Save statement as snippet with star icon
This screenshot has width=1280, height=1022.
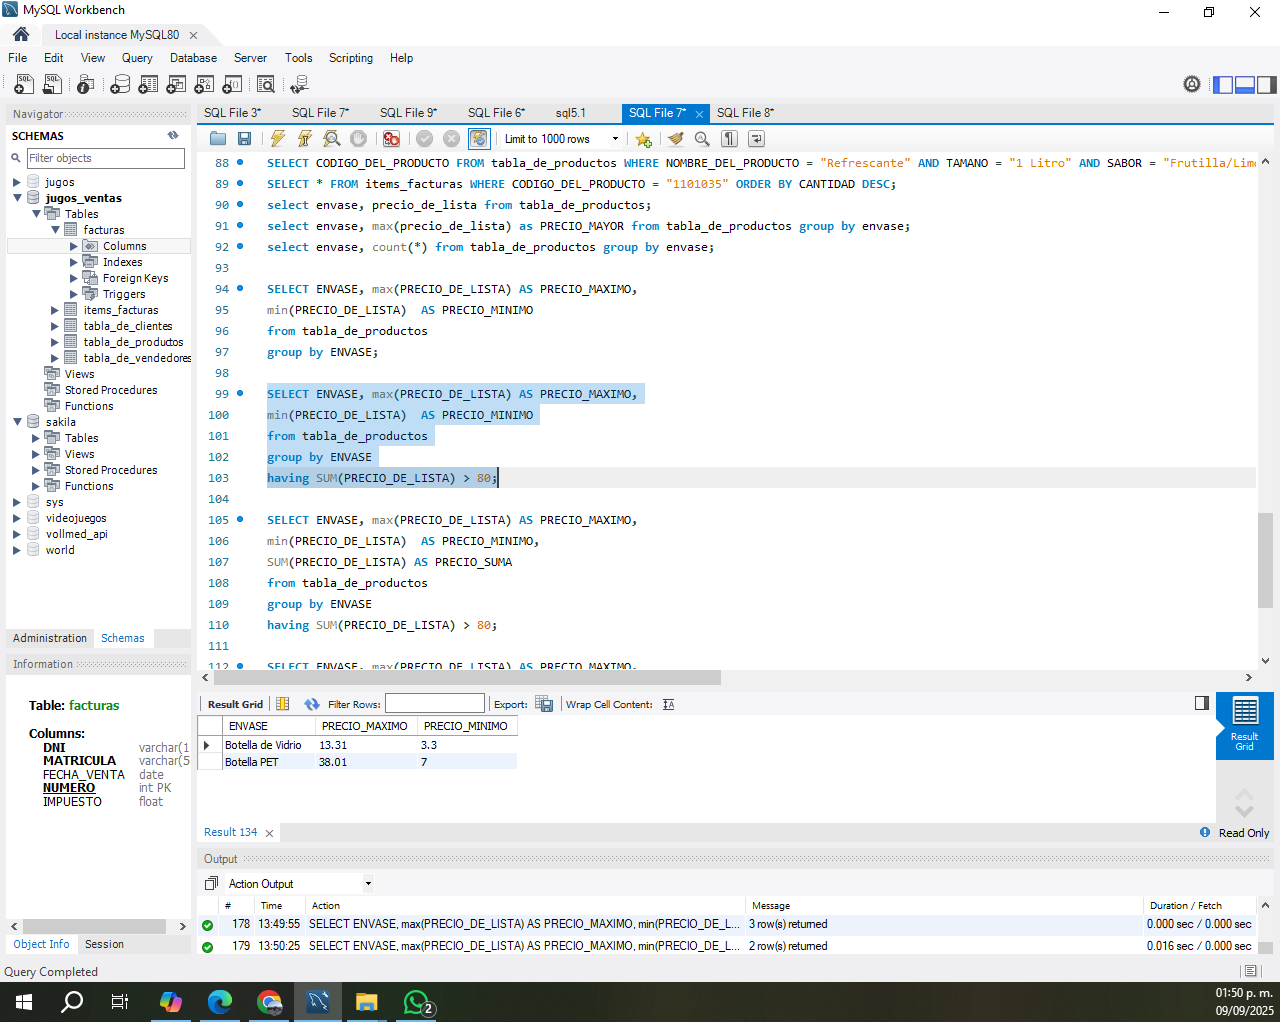(x=643, y=139)
